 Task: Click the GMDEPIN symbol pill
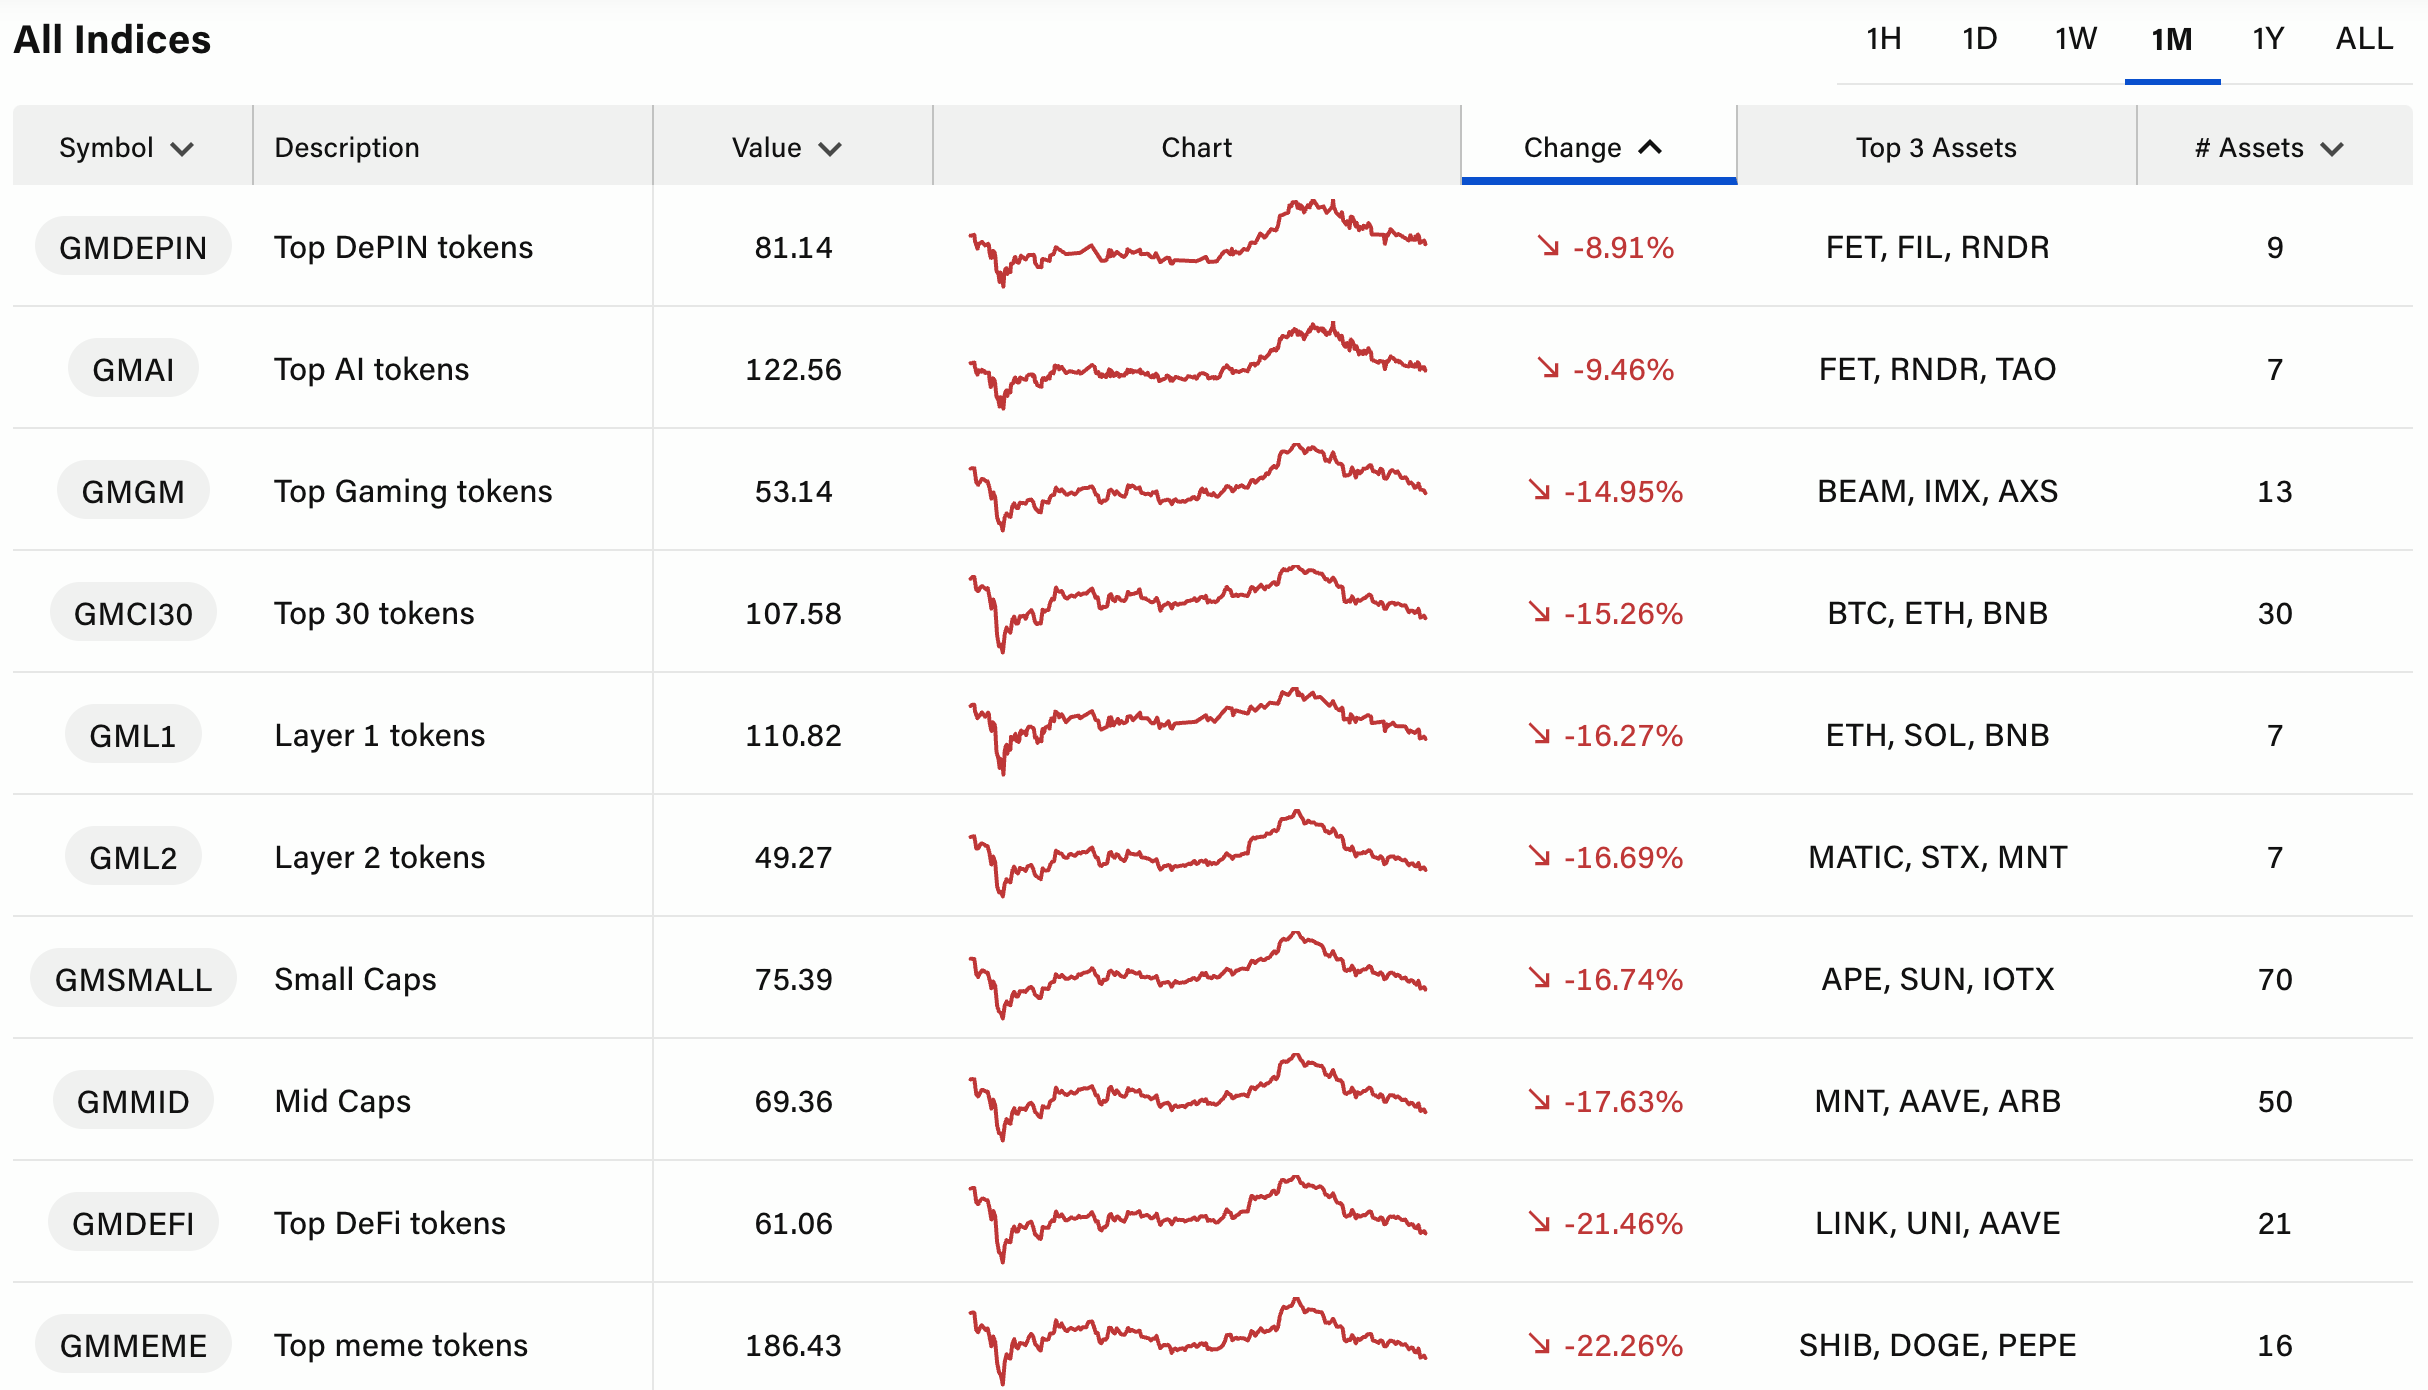(133, 247)
